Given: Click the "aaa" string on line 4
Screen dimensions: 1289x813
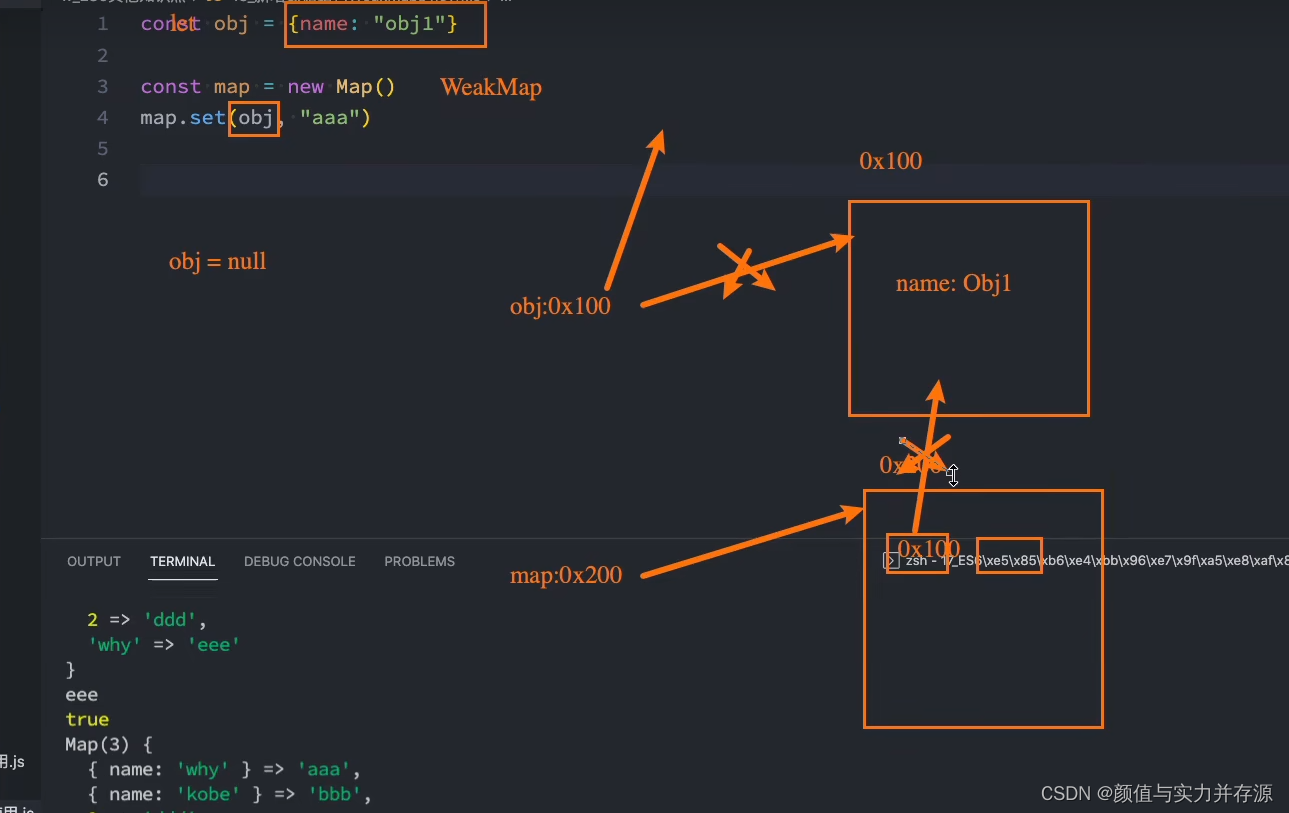Looking at the screenshot, I should coord(330,117).
